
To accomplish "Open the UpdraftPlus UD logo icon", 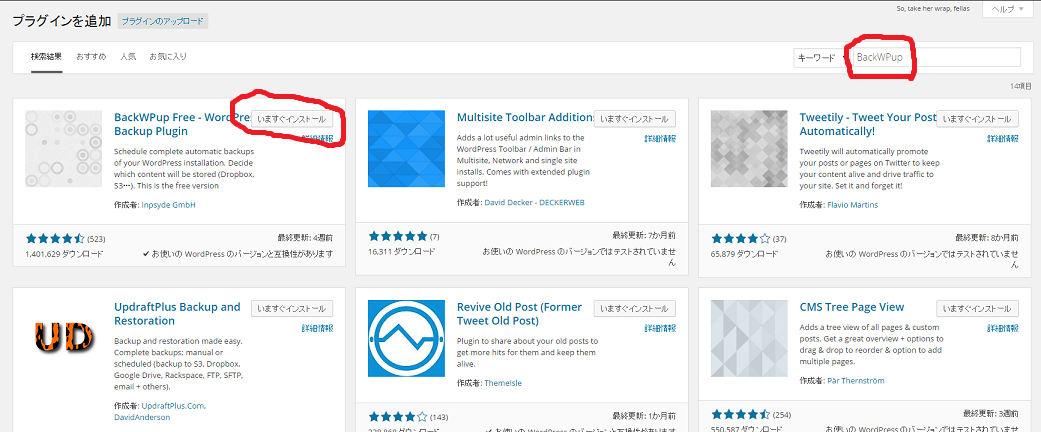I will point(64,338).
